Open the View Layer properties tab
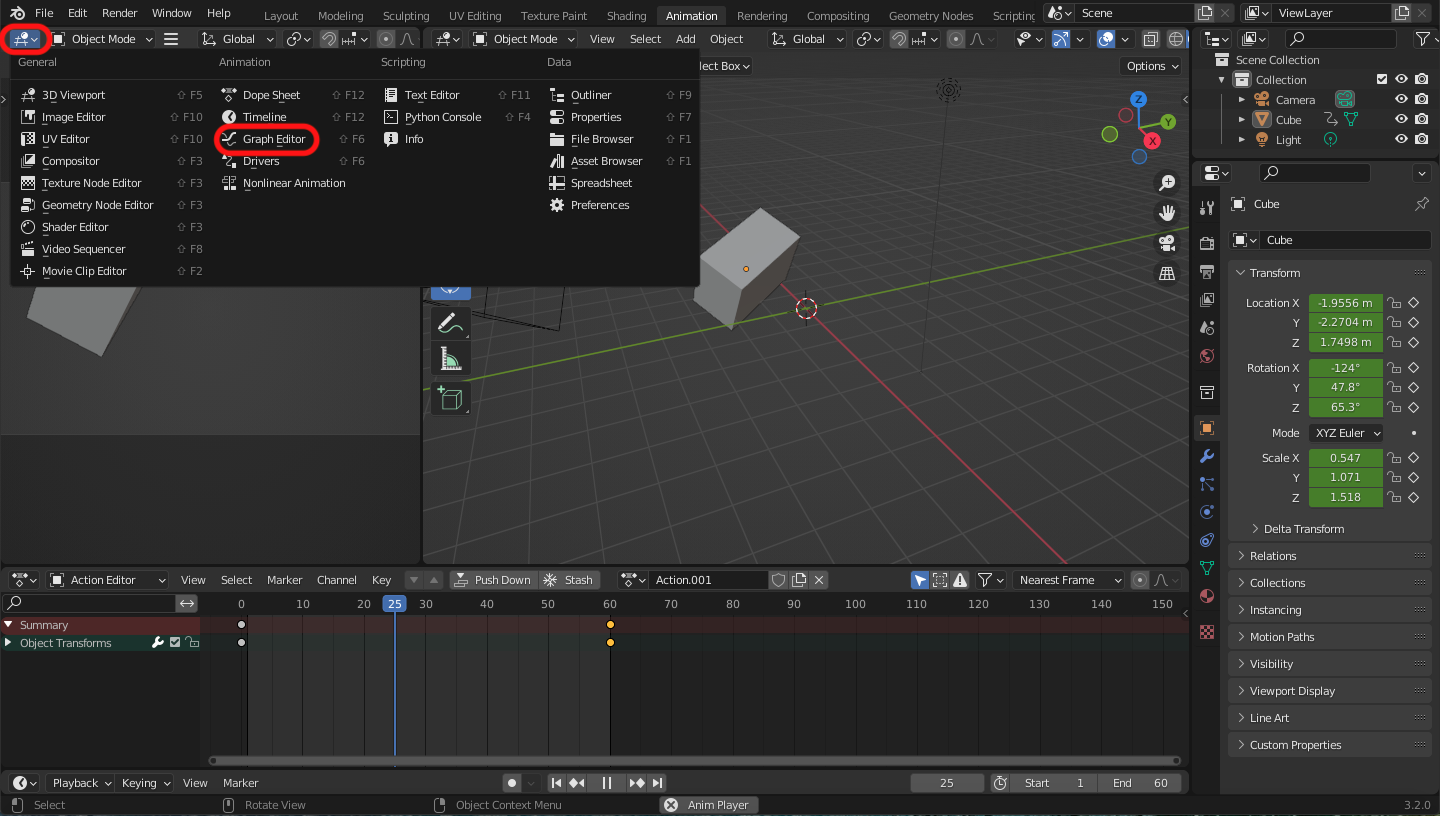Image resolution: width=1440 pixels, height=816 pixels. [1207, 299]
